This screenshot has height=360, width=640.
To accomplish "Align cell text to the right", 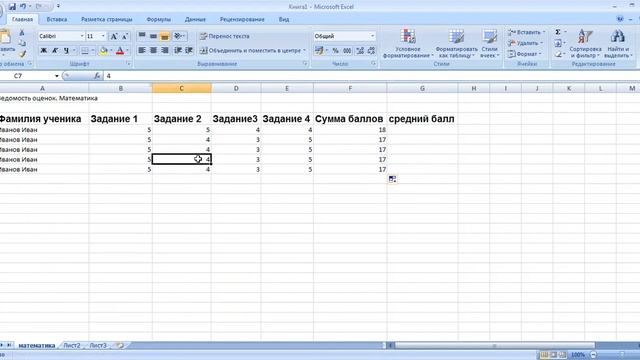I will [x=164, y=50].
